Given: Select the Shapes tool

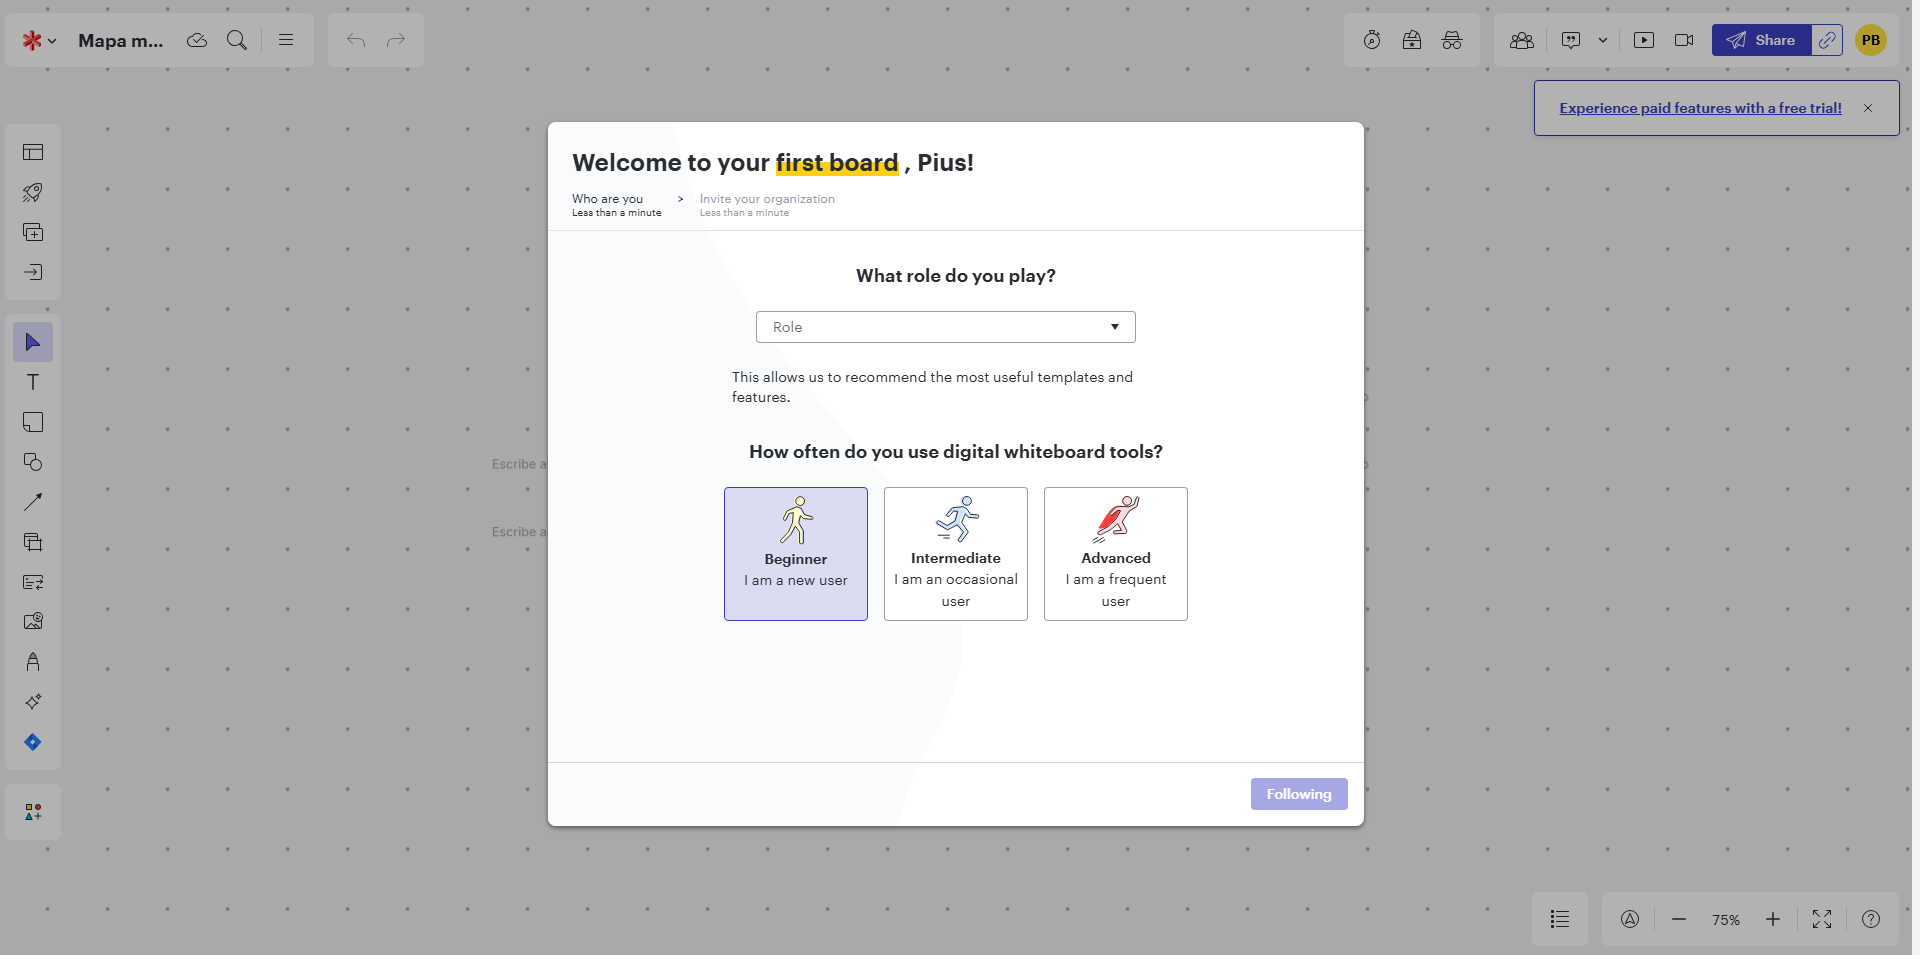Looking at the screenshot, I should pos(33,462).
